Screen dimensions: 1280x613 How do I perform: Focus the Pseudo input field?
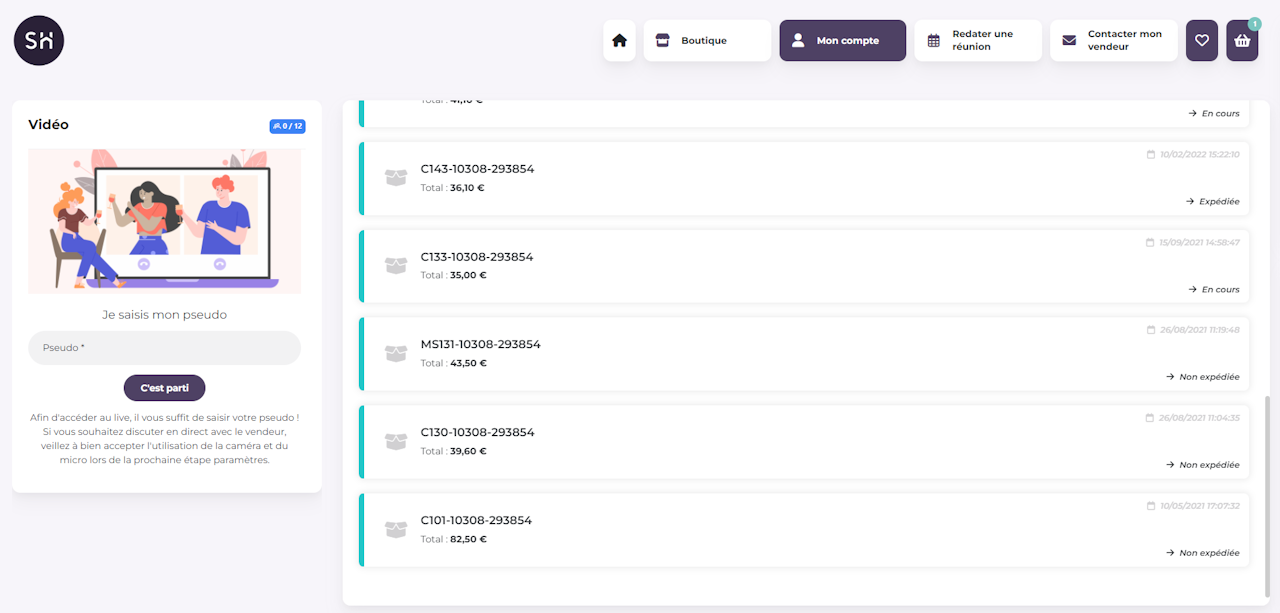click(x=164, y=348)
